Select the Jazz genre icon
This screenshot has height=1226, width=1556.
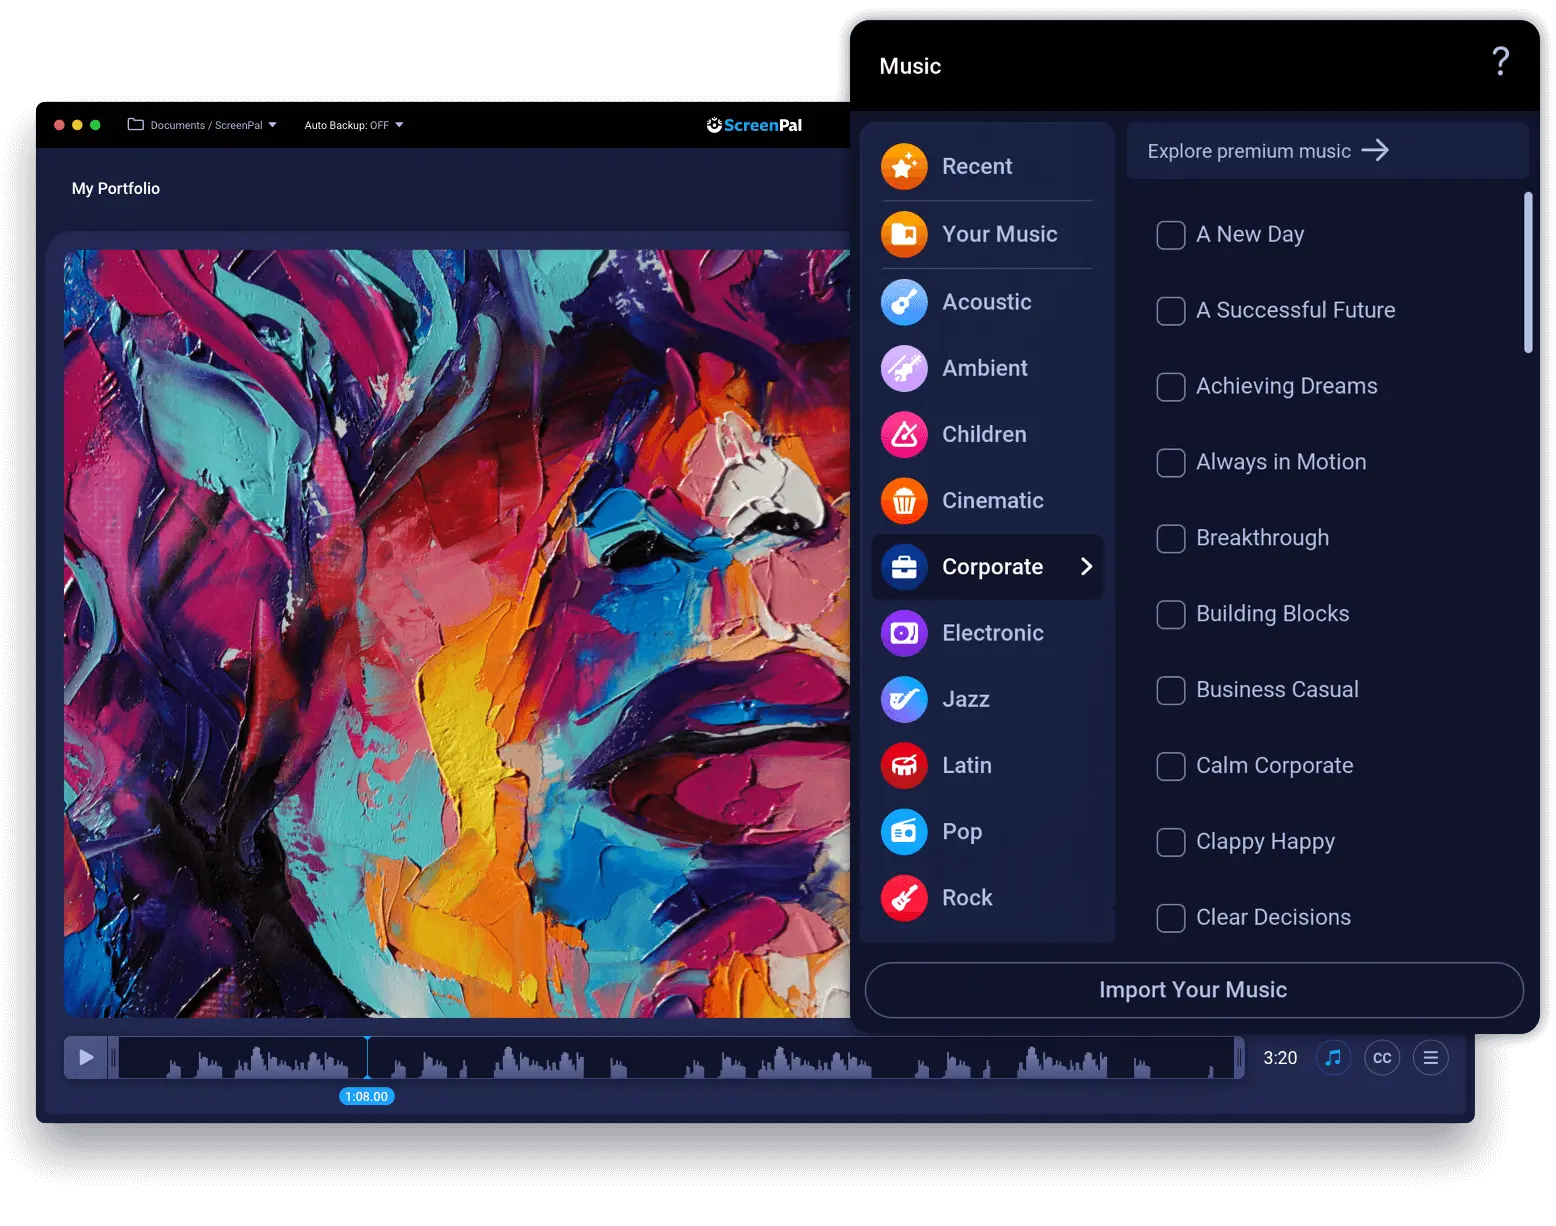(903, 699)
